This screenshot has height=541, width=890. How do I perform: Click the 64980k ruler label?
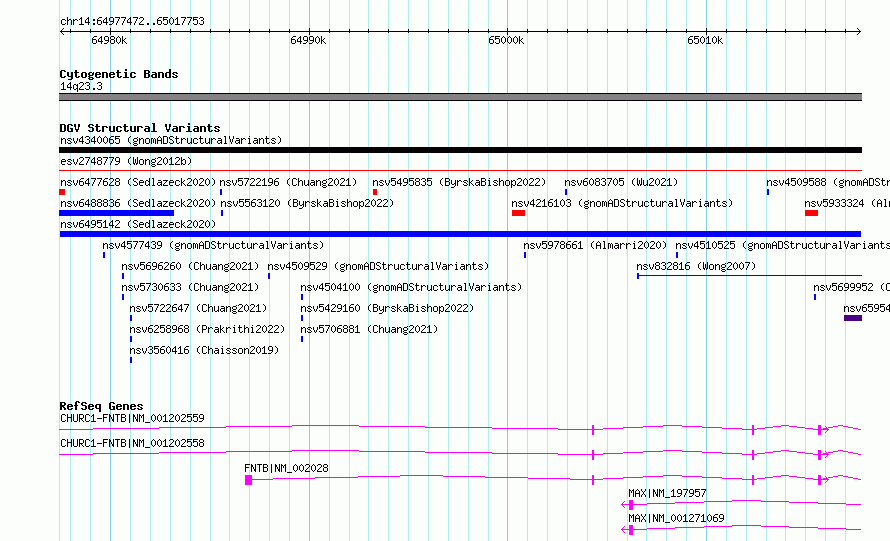109,40
